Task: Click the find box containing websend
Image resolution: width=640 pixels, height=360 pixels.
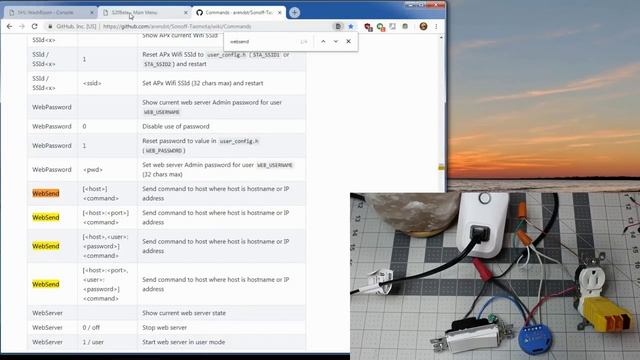Action: 261,41
